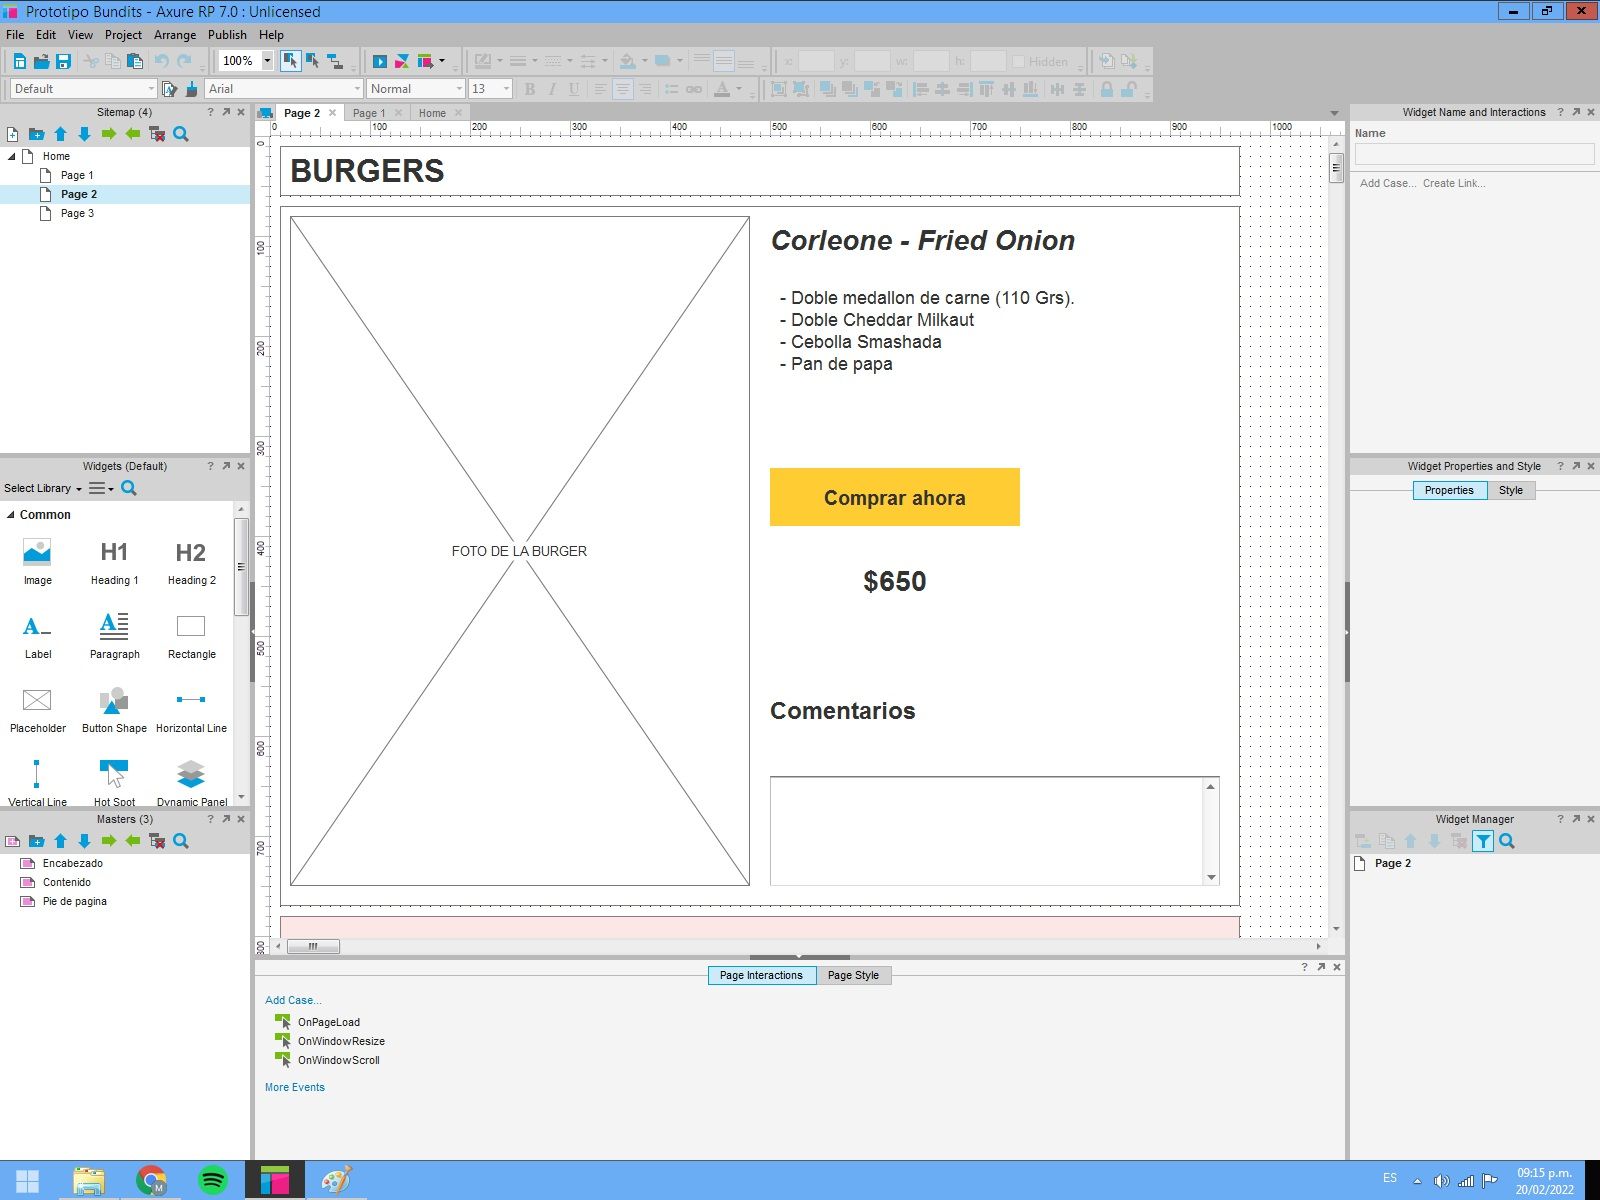Collapse the Home tree node
Image resolution: width=1600 pixels, height=1200 pixels.
tap(12, 156)
